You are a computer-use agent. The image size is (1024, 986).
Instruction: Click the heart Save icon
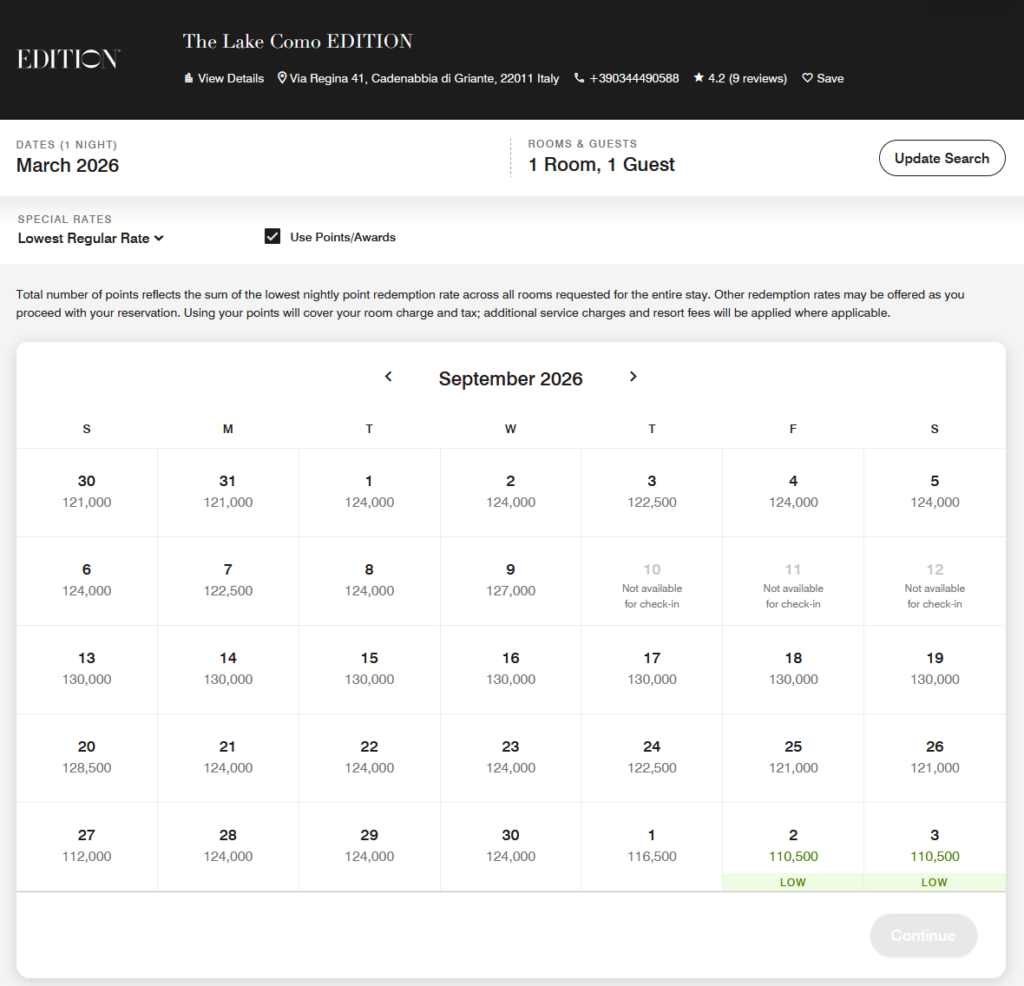coord(808,78)
